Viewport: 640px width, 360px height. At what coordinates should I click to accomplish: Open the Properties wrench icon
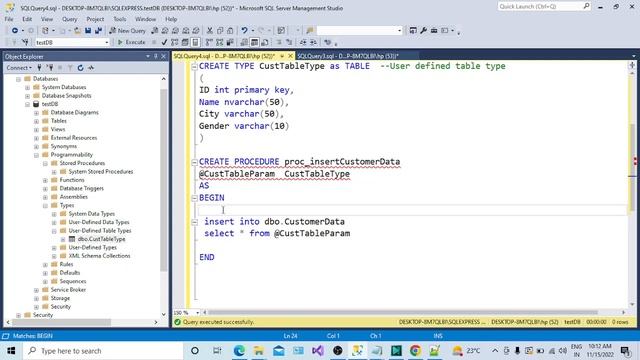pyautogui.click(x=423, y=31)
